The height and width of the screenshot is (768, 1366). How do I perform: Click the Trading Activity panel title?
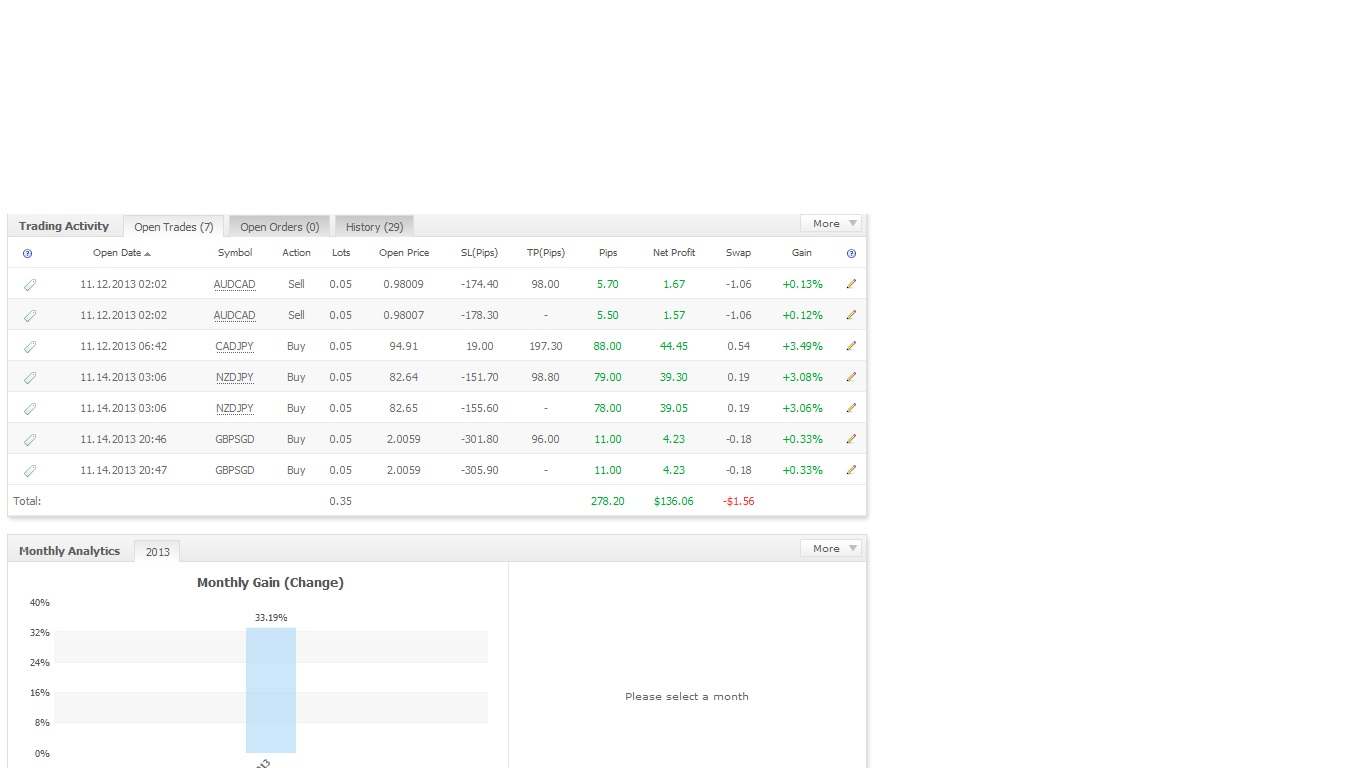(64, 226)
